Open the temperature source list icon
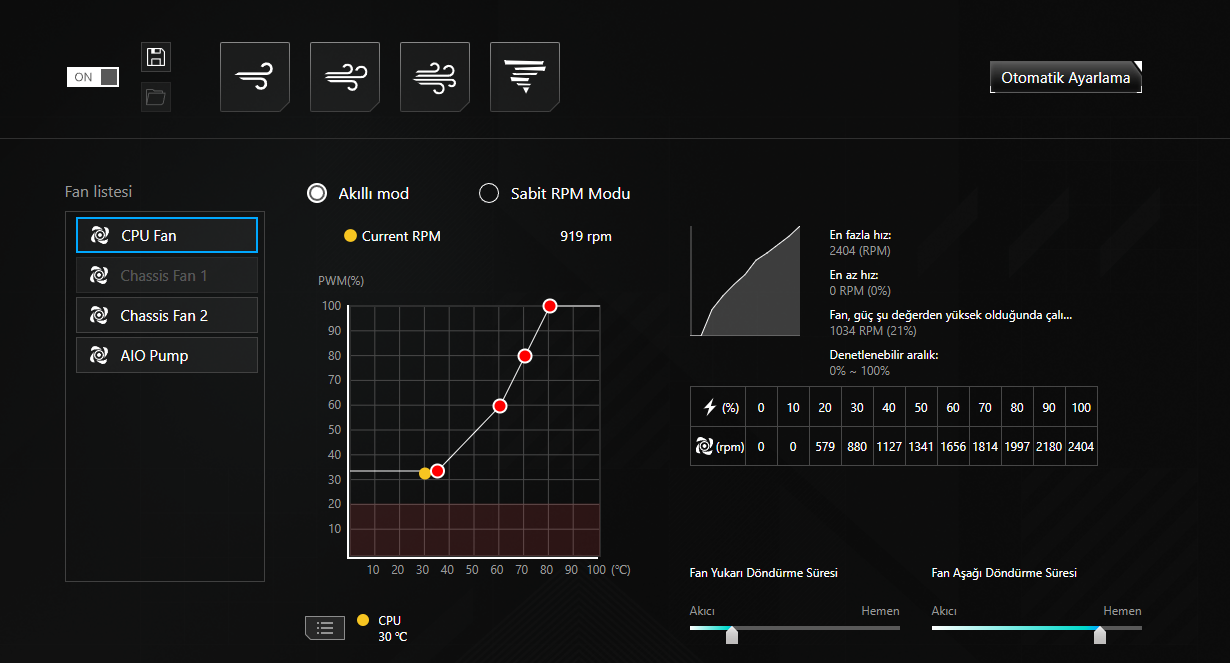Image resolution: width=1230 pixels, height=663 pixels. [x=324, y=628]
